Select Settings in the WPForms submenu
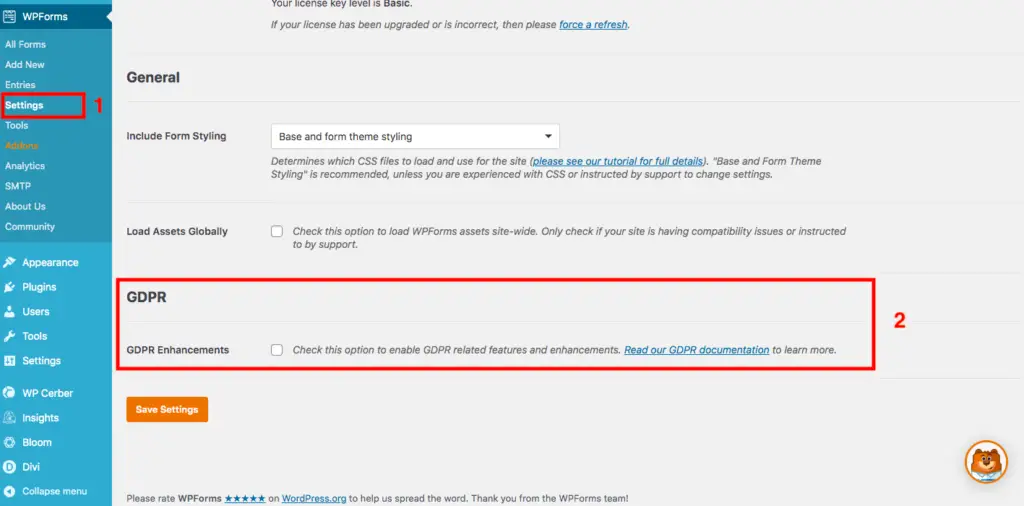1024x506 pixels. click(24, 105)
